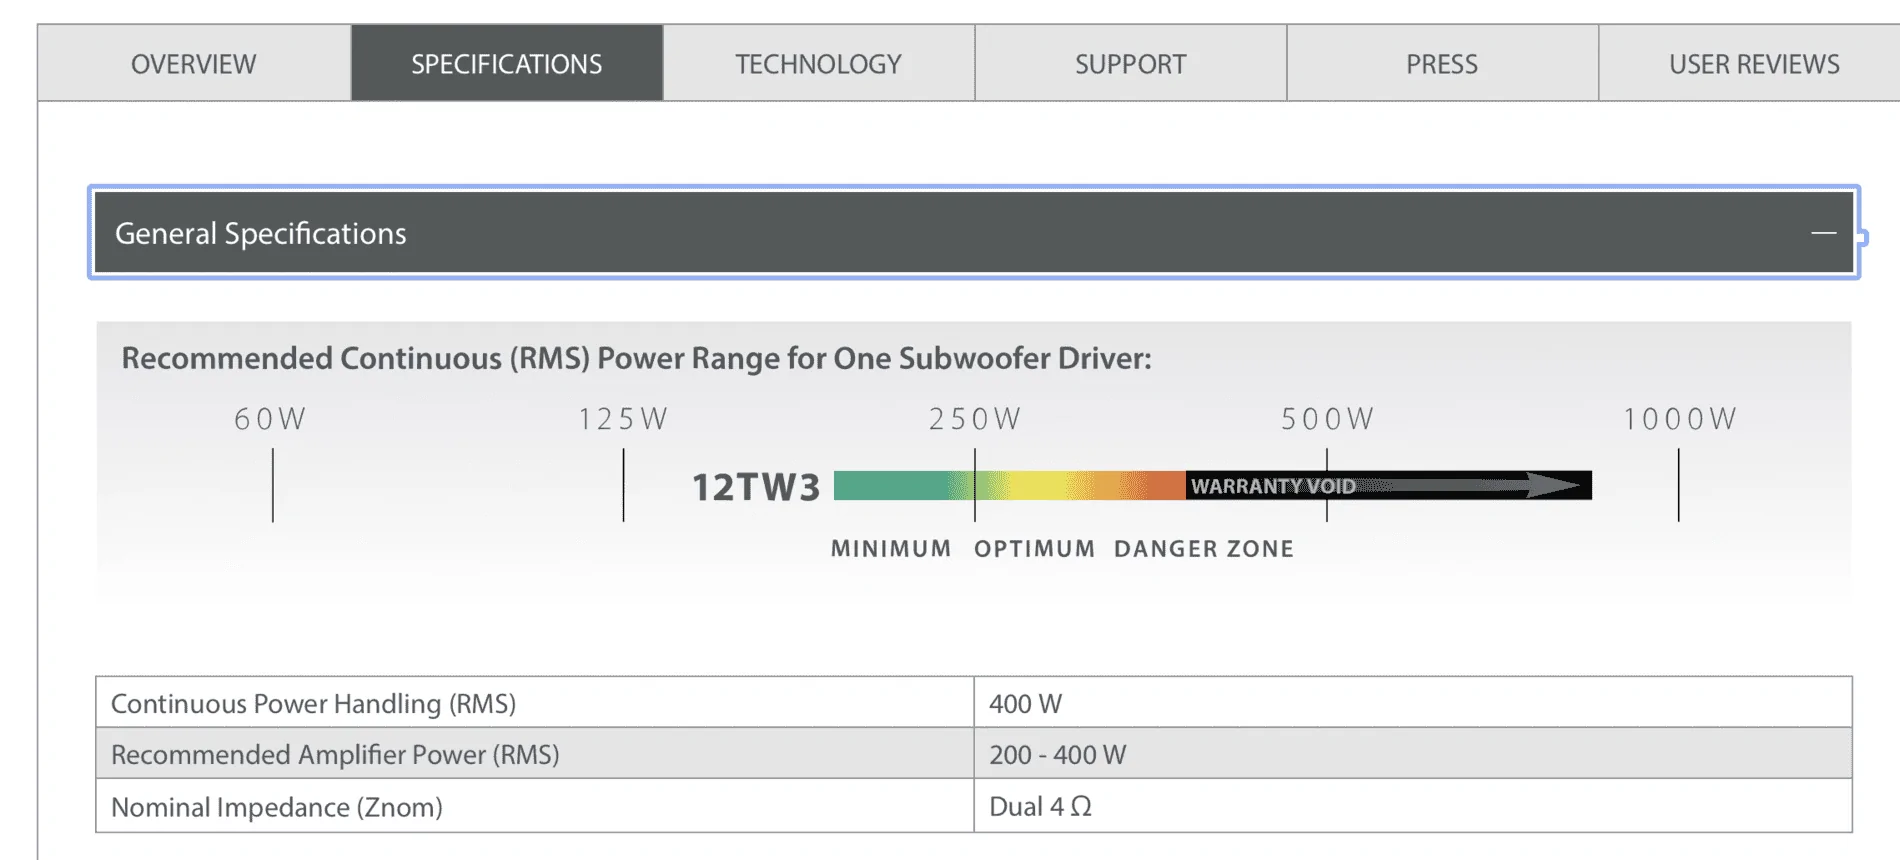This screenshot has width=1900, height=860.
Task: Select the Dual 4 Ω value
Action: pos(1040,806)
